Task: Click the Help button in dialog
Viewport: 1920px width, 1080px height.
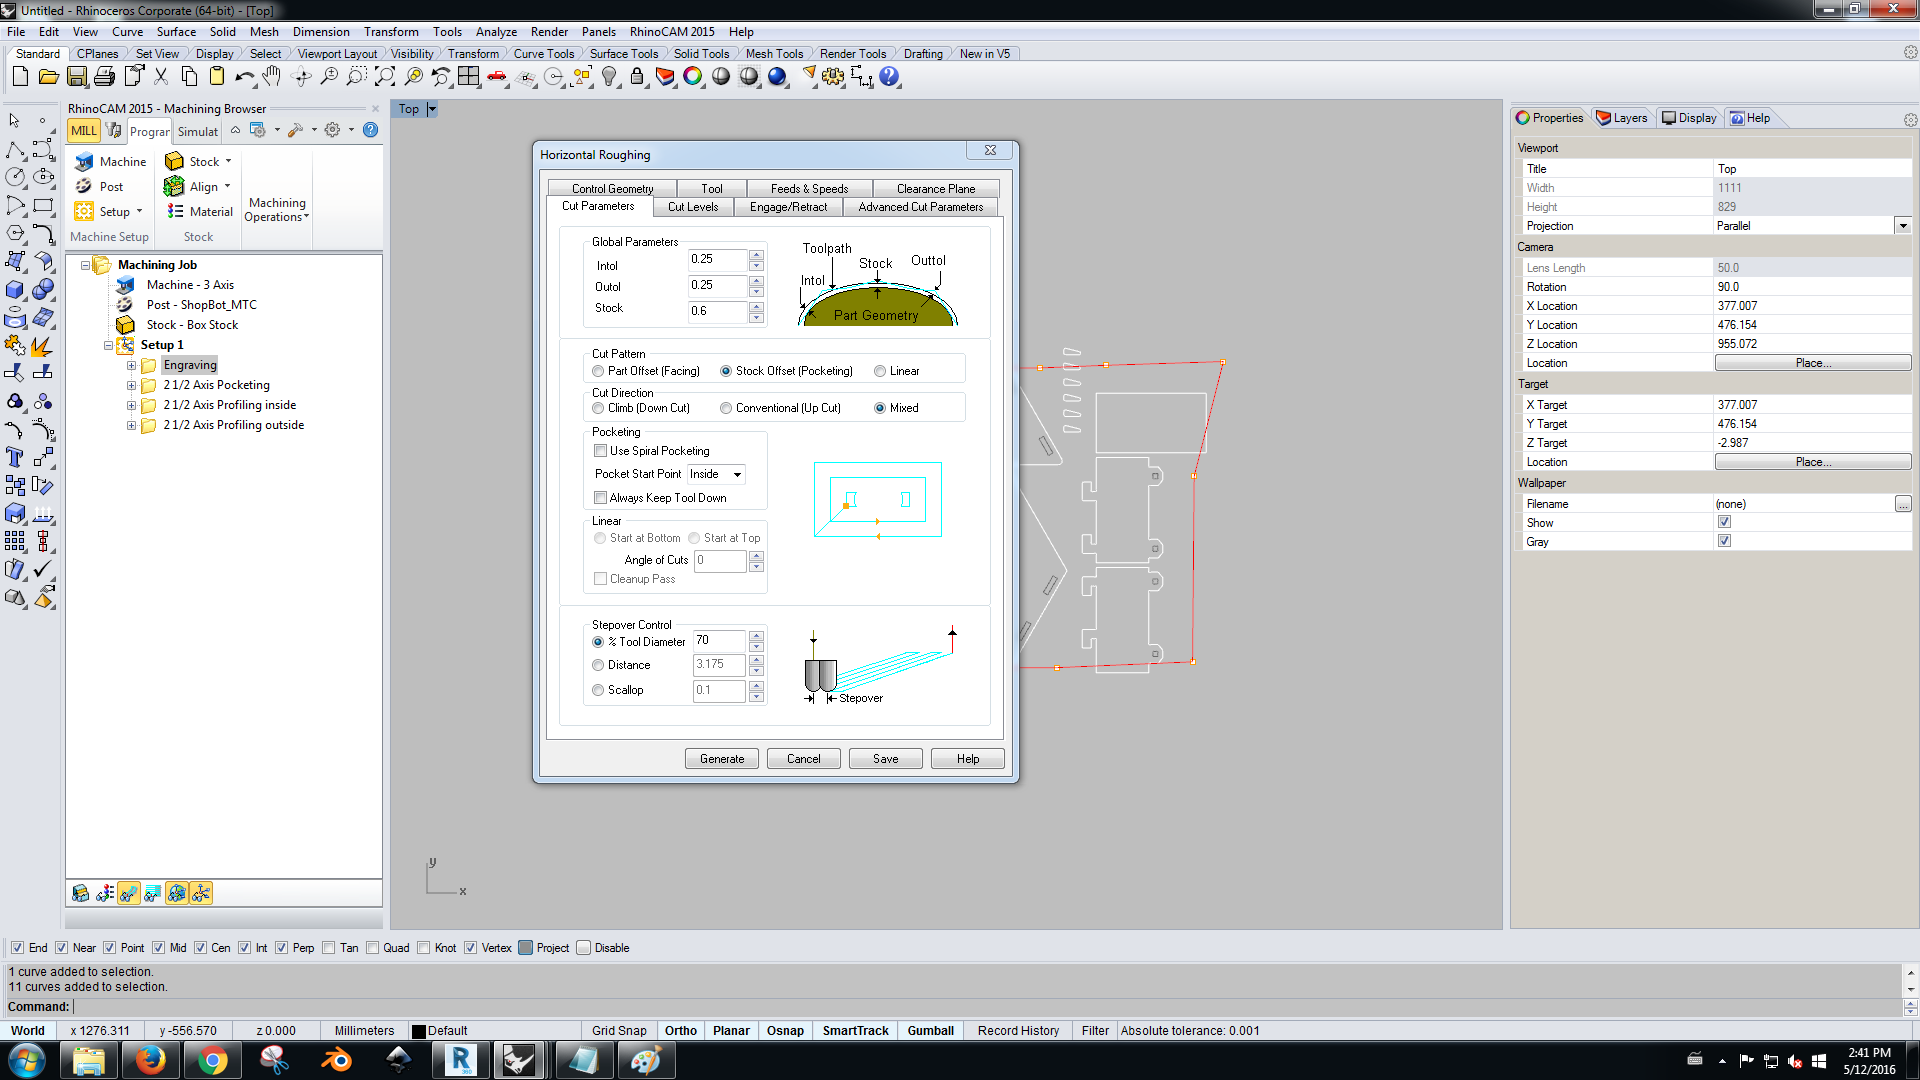Action: (x=968, y=759)
